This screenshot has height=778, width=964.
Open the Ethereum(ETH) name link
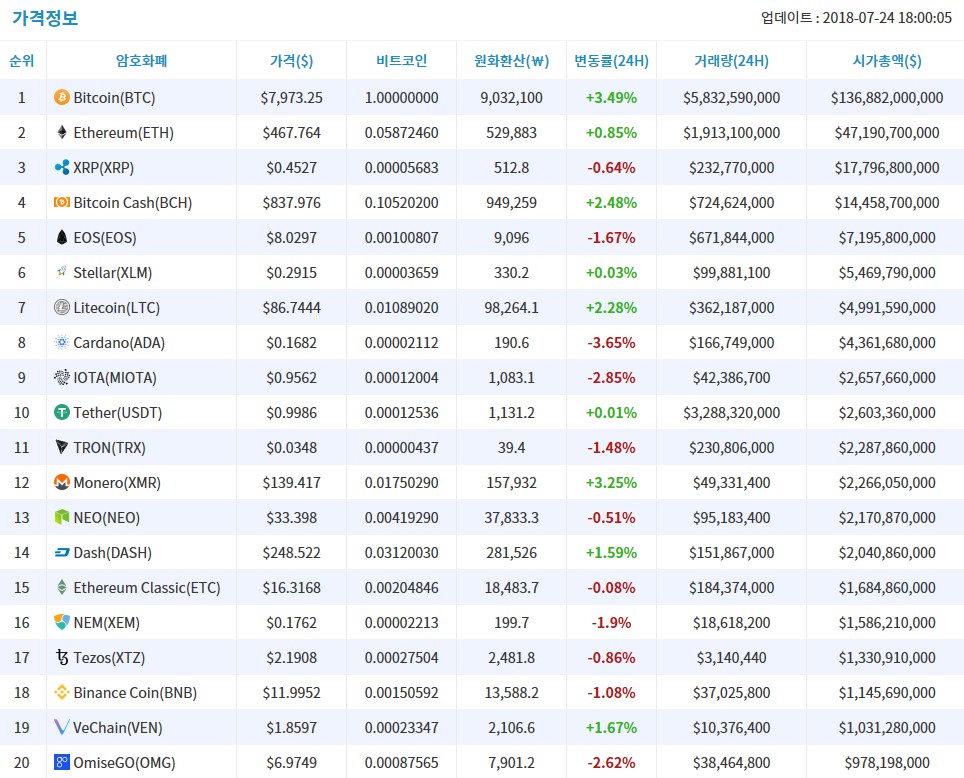124,133
